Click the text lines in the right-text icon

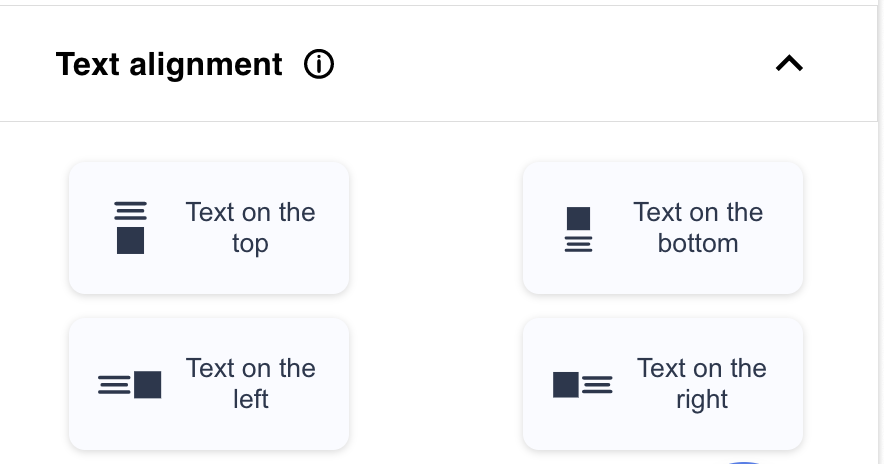[x=598, y=384]
